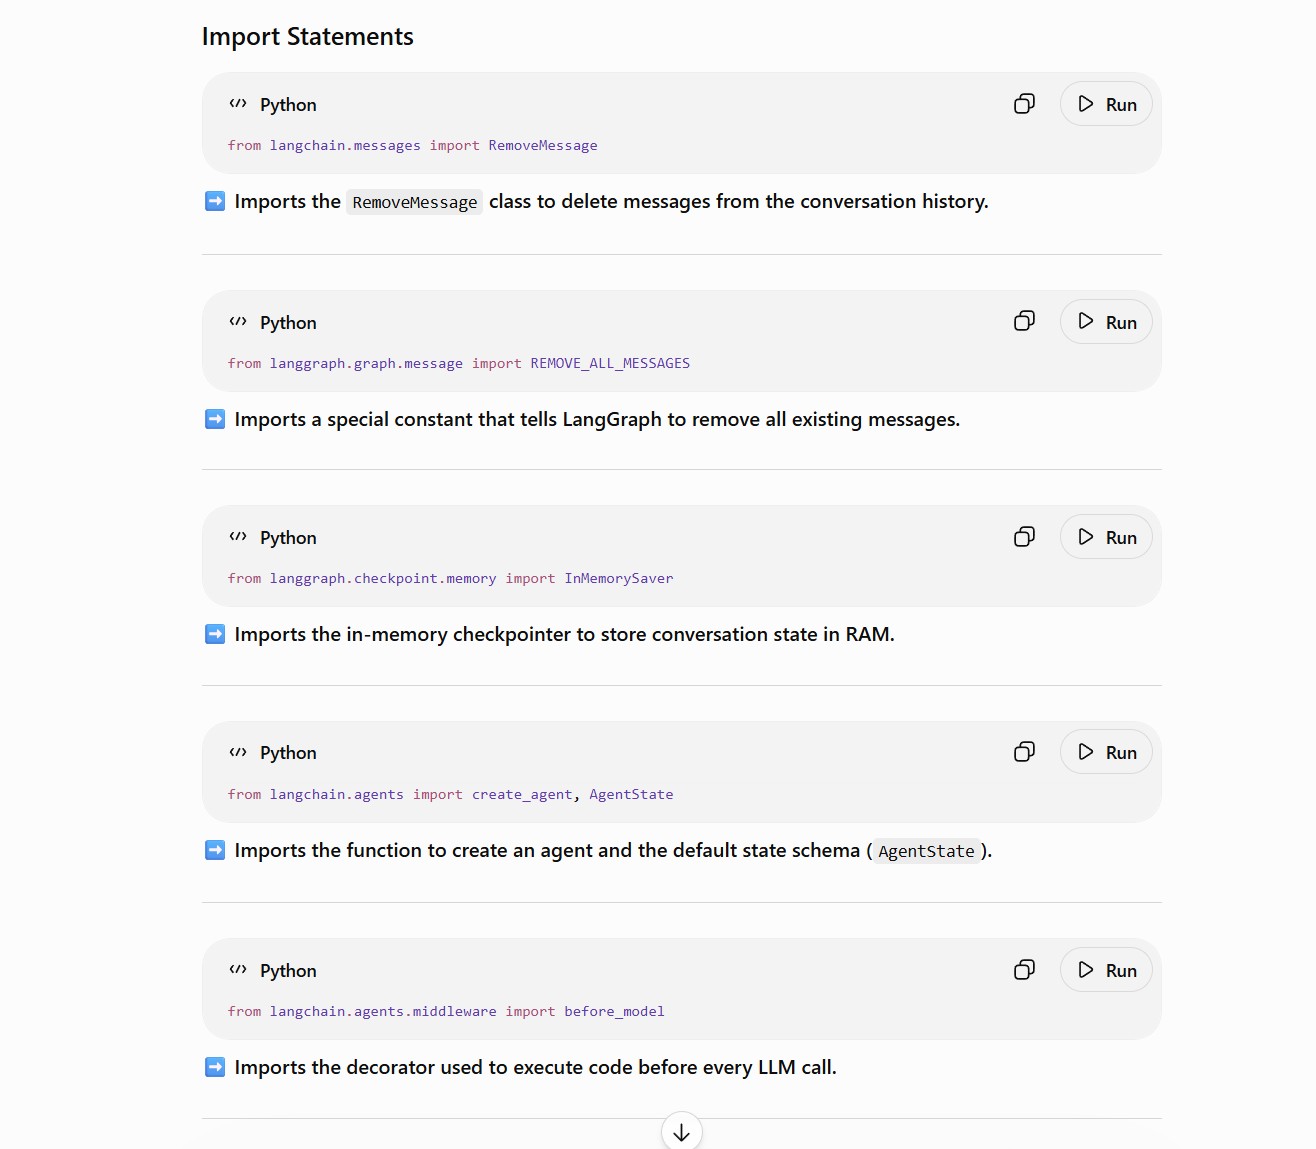Click the code icon of the RemoveMessage block
The width and height of the screenshot is (1316, 1149).
pos(238,104)
